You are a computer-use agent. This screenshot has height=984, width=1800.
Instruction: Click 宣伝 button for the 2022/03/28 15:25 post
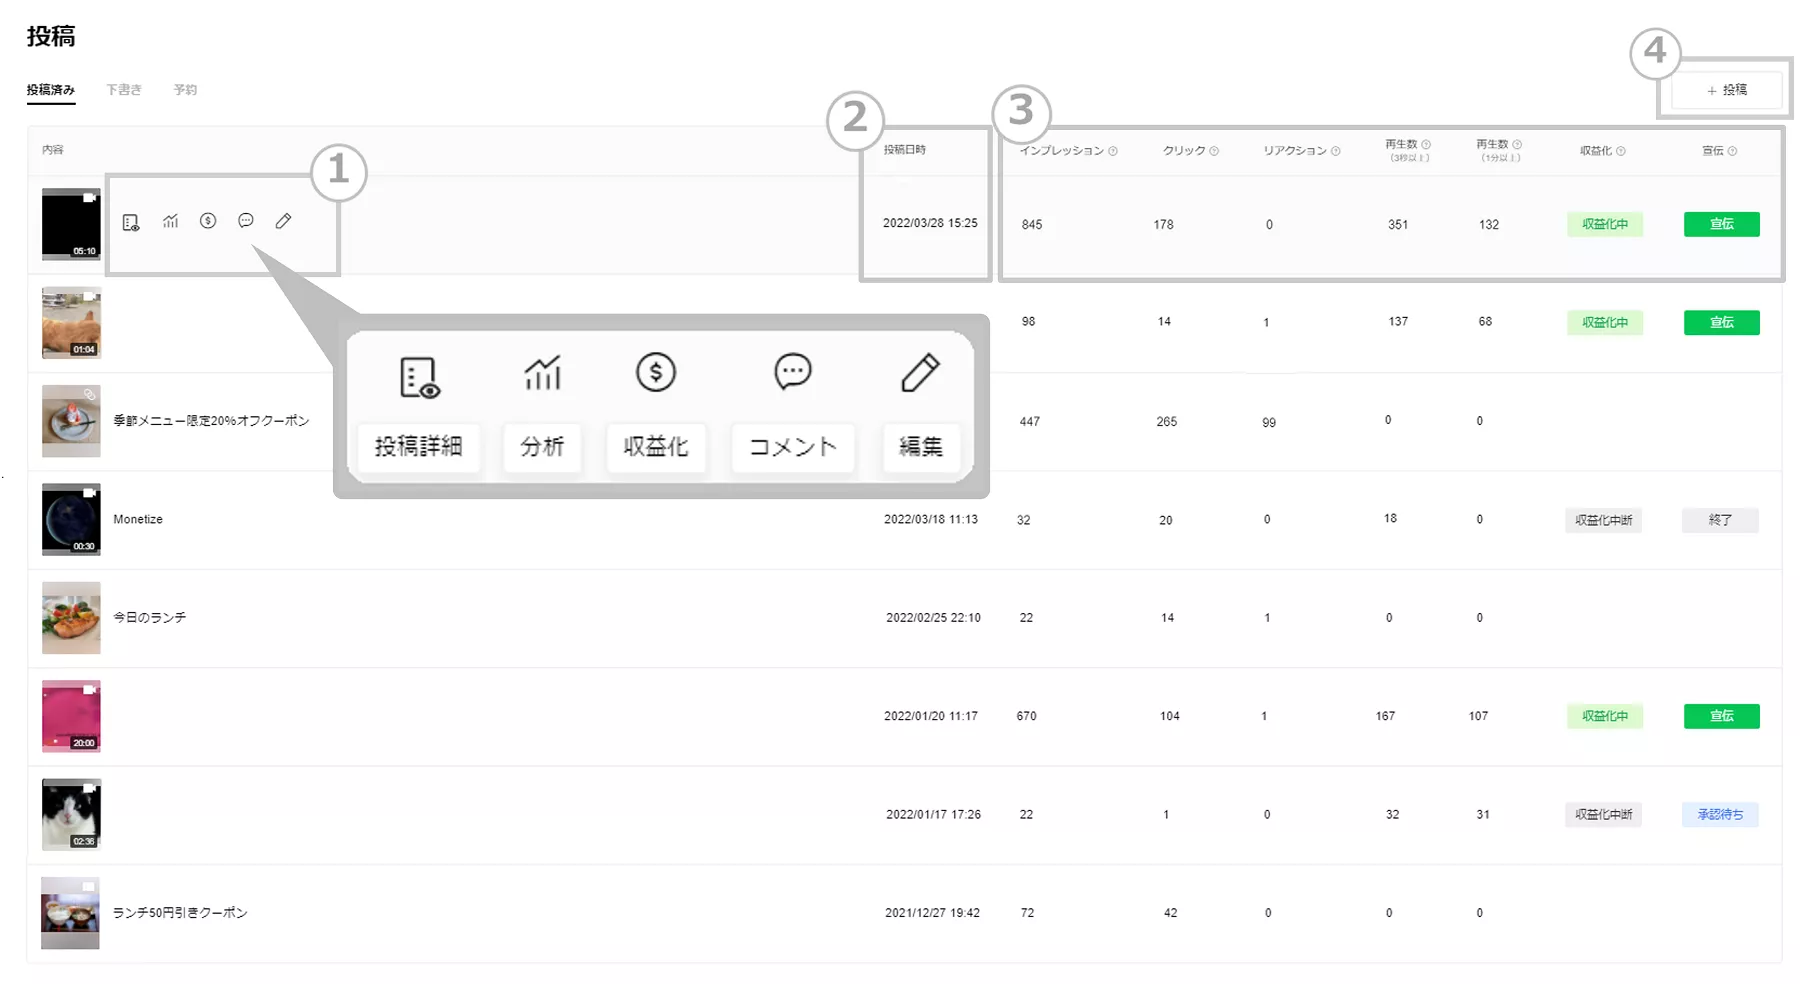1721,224
